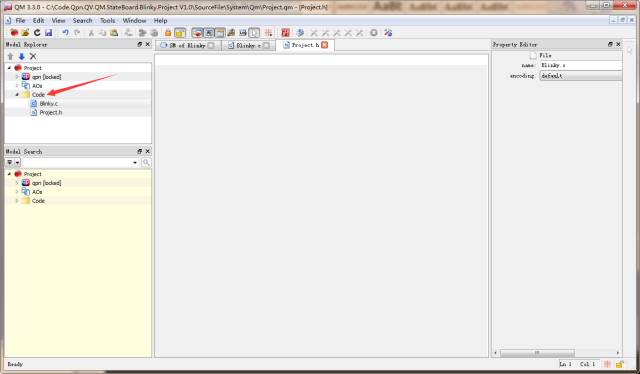Close the Model Search panel
Image resolution: width=640 pixels, height=374 pixels.
148,151
